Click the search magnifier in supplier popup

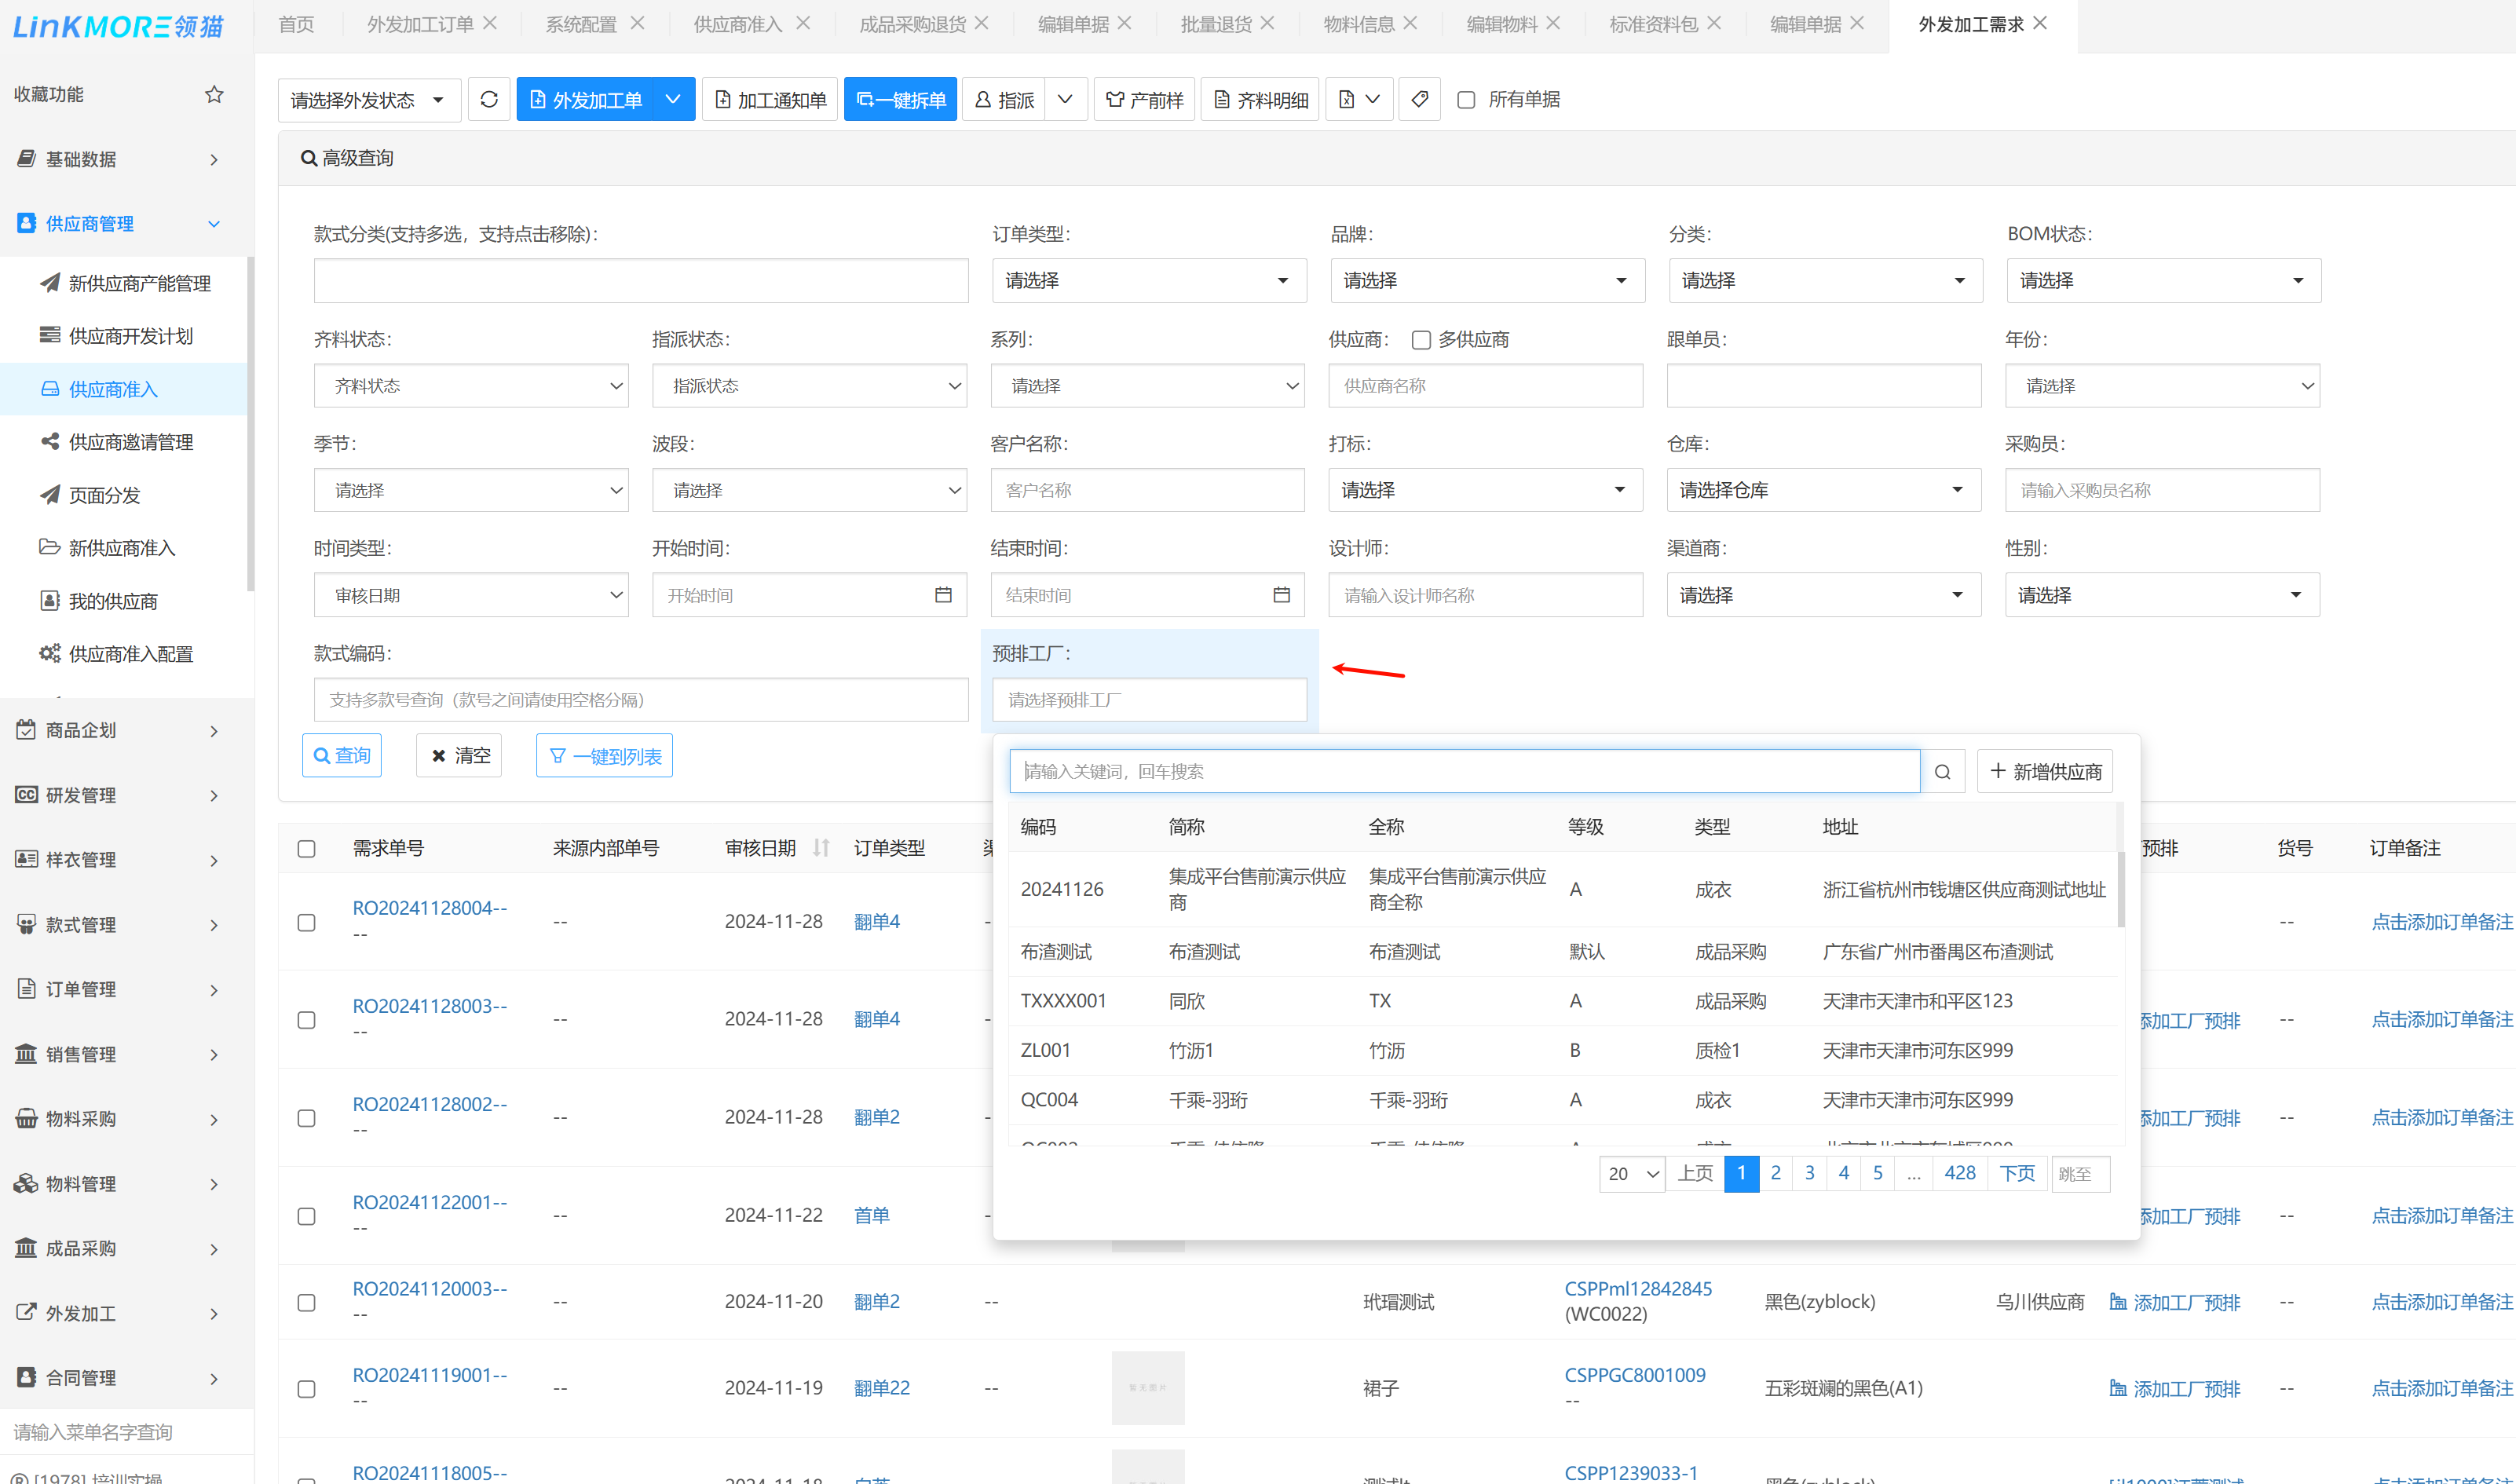coord(1942,772)
